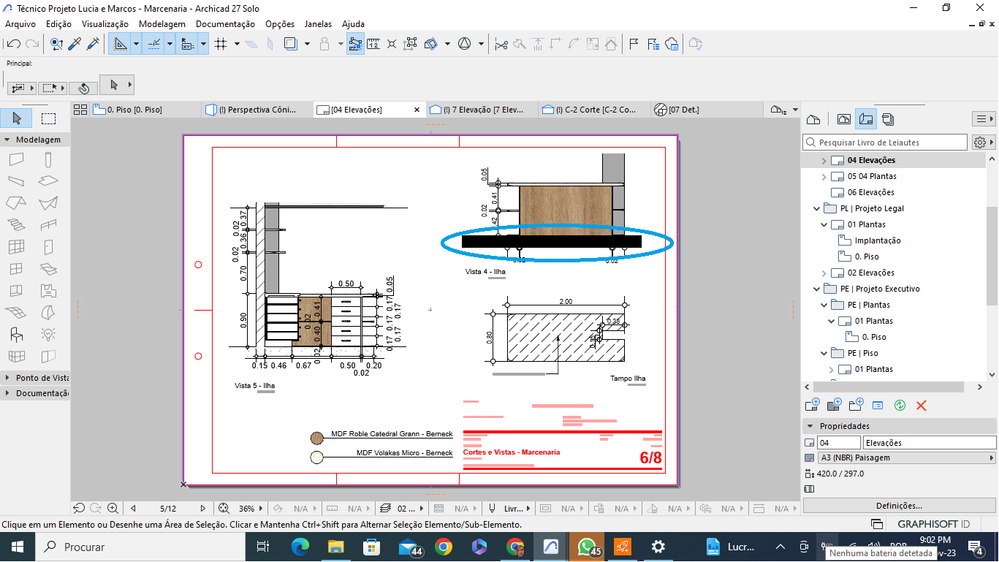Go to previous layout arrow beside 5/12

[x=133, y=508]
